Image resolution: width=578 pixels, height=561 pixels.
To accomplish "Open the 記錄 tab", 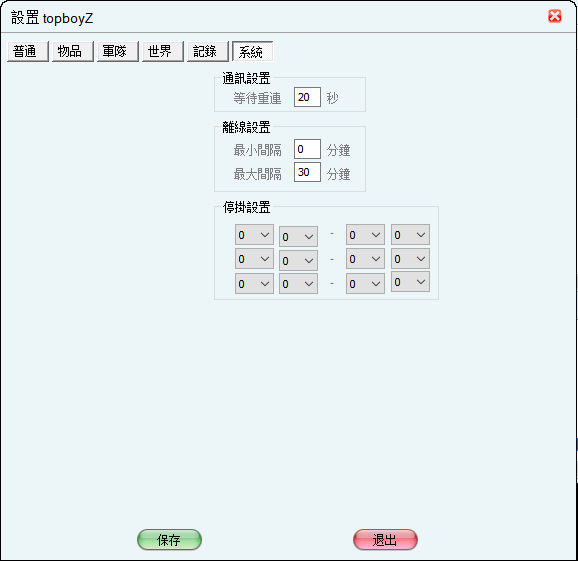I will (x=208, y=51).
